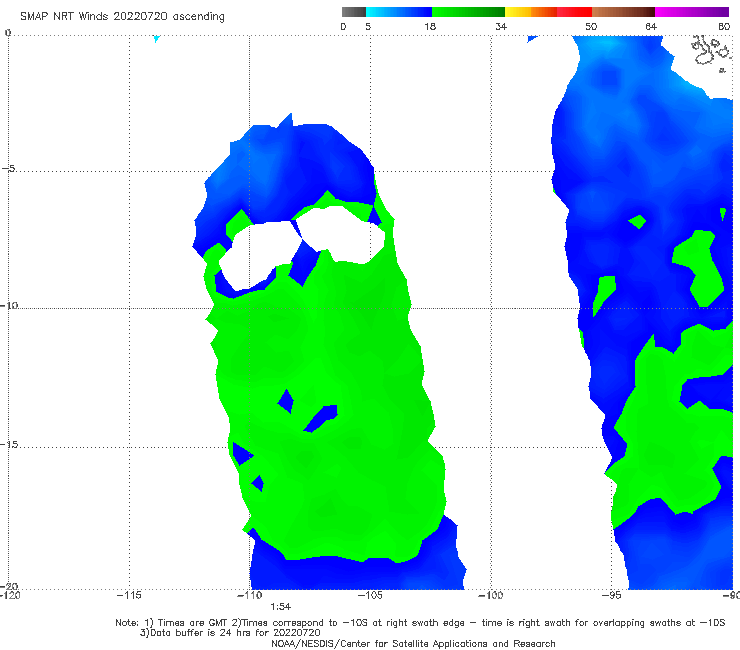The width and height of the screenshot is (740, 650).
Task: Click the '-95' longitude axis label
Action: pyautogui.click(x=612, y=595)
